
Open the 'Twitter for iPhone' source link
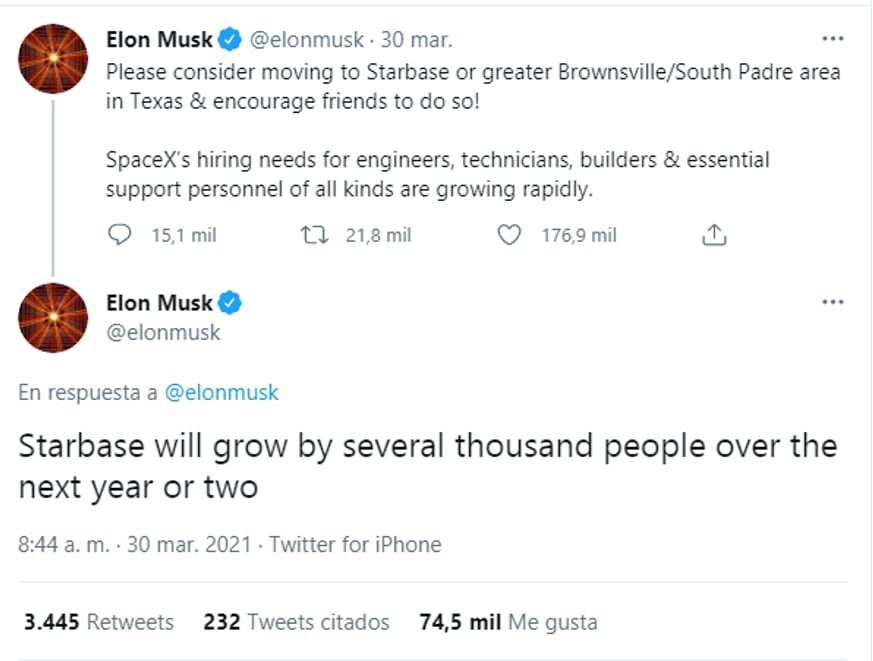tap(355, 545)
